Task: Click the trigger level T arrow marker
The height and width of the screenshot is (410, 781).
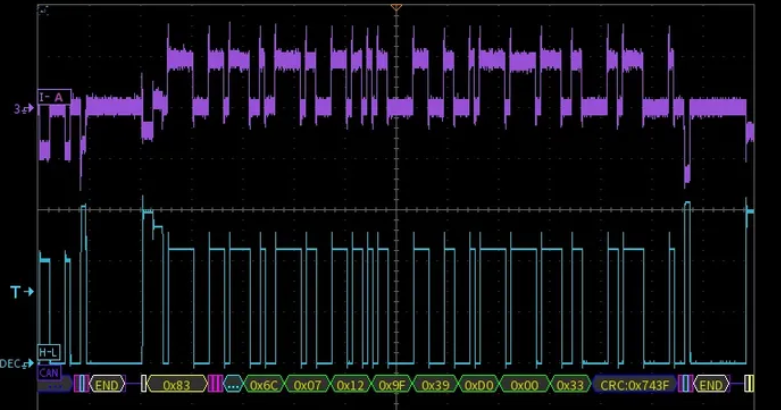Action: tap(21, 292)
